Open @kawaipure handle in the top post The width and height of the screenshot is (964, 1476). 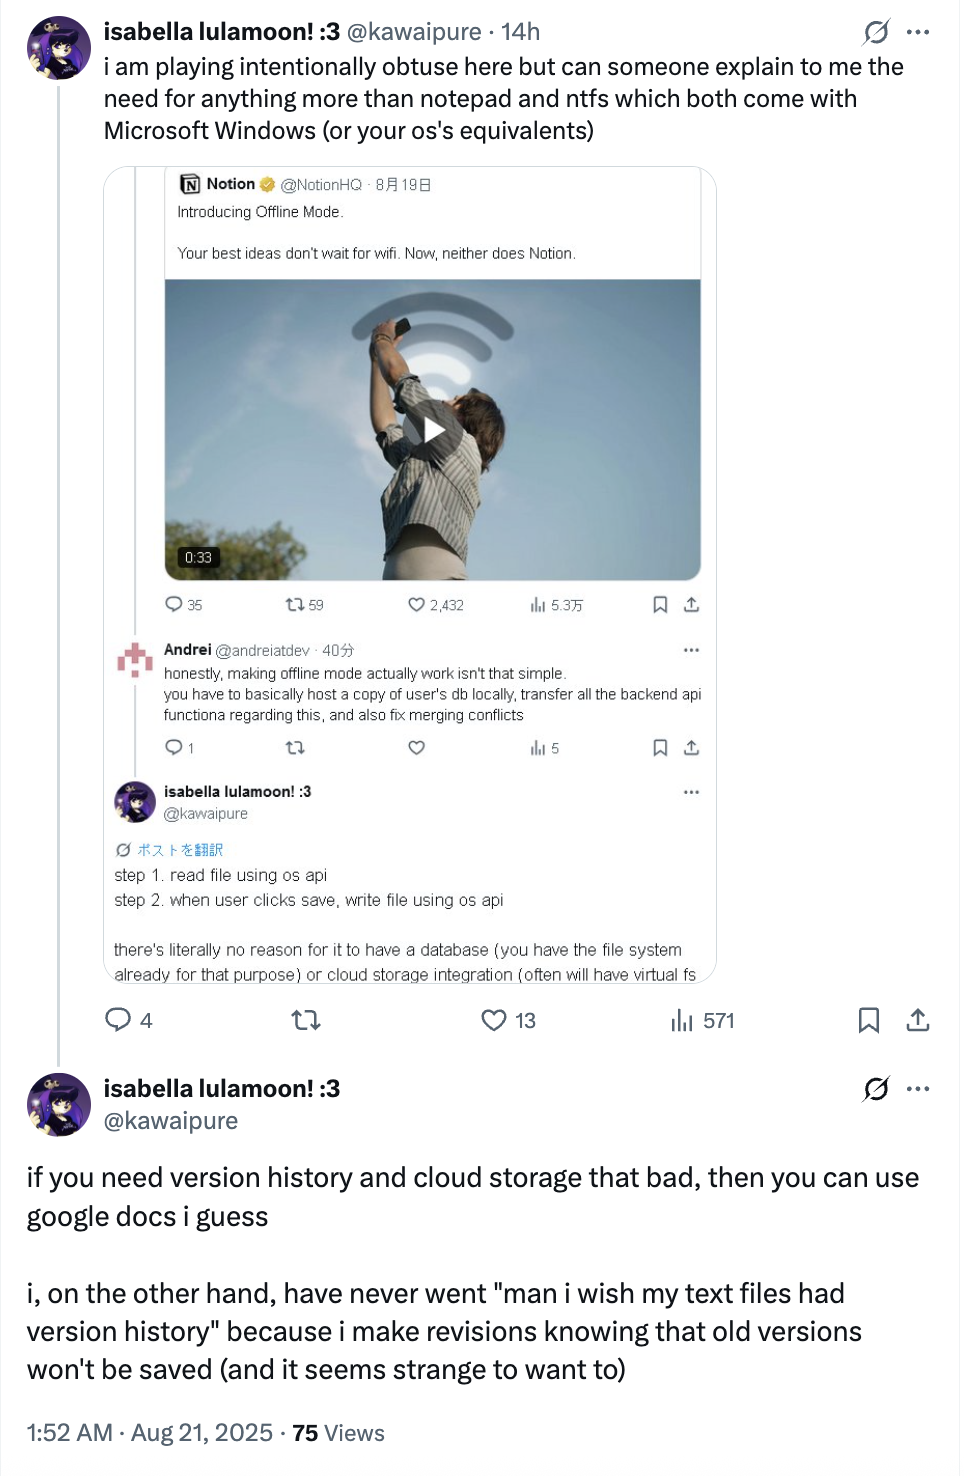coord(414,32)
